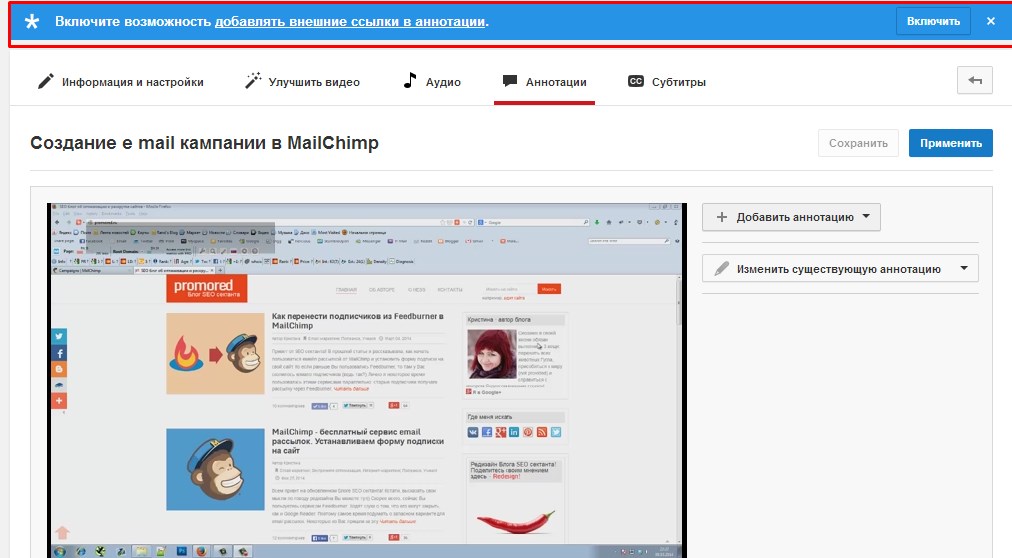
Task: Dismiss the blue notification banner
Action: pos(990,21)
